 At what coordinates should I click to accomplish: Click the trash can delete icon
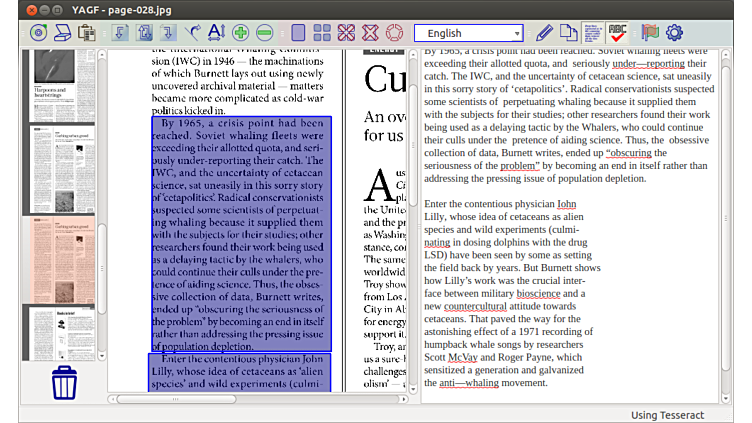(x=64, y=382)
